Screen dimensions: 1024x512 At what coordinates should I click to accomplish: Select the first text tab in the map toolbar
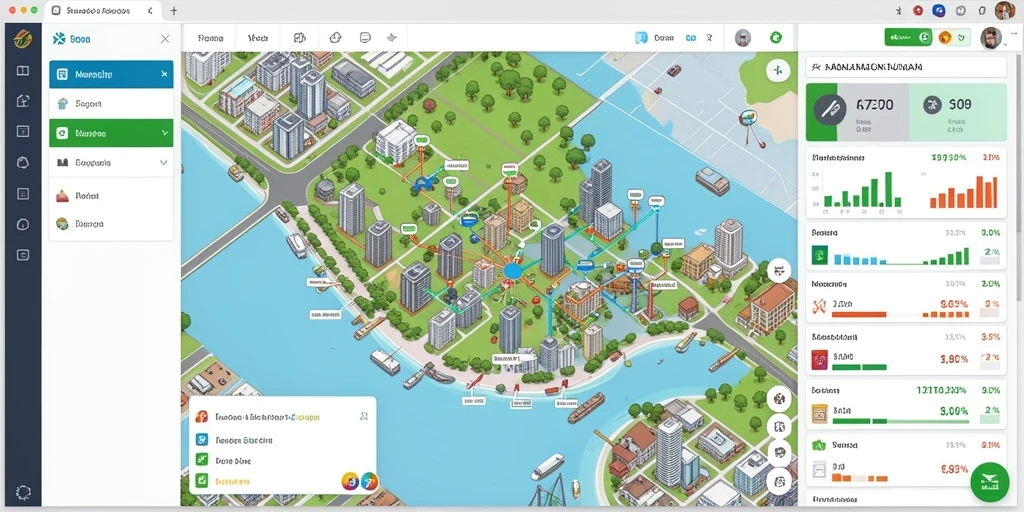pyautogui.click(x=210, y=39)
